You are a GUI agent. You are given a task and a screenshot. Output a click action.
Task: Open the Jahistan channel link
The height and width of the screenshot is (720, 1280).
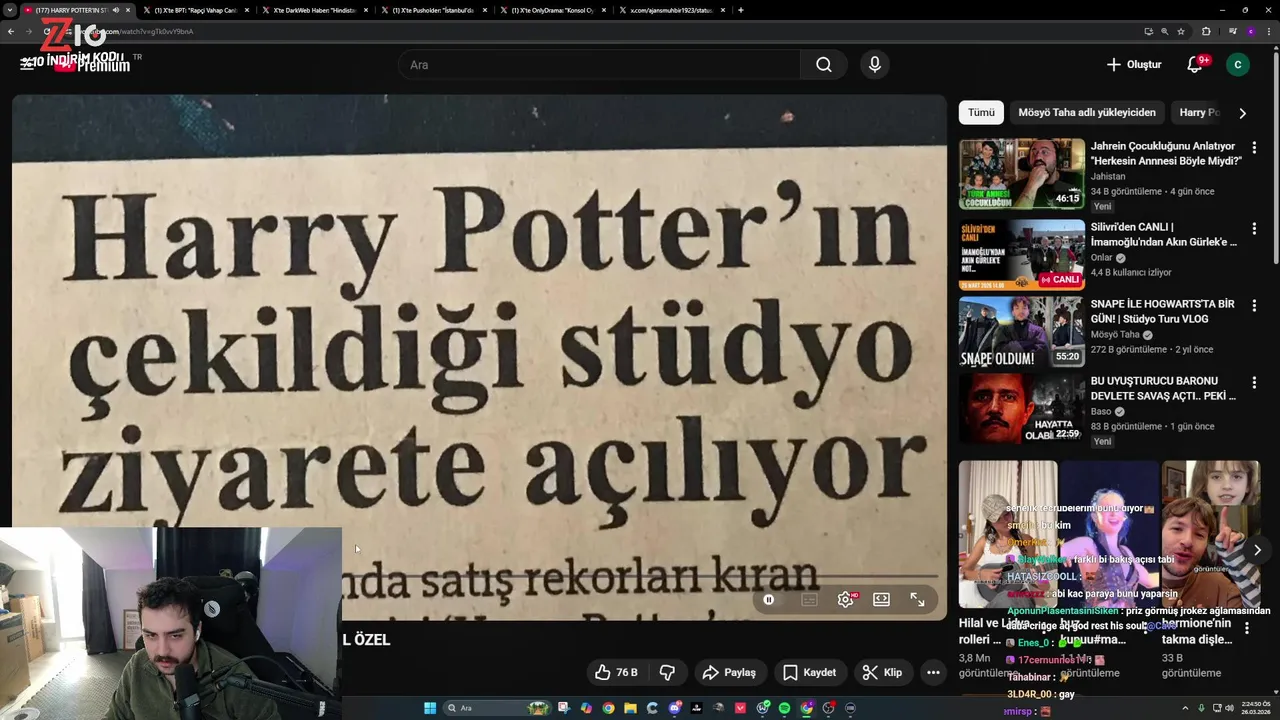[x=1108, y=176]
